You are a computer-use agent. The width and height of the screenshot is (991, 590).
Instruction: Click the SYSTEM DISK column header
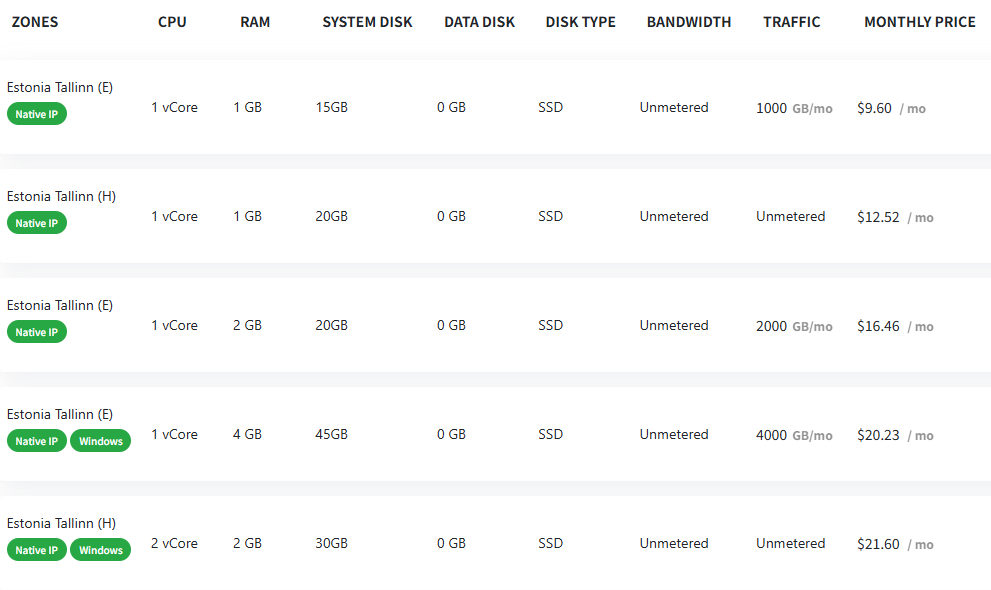point(367,22)
